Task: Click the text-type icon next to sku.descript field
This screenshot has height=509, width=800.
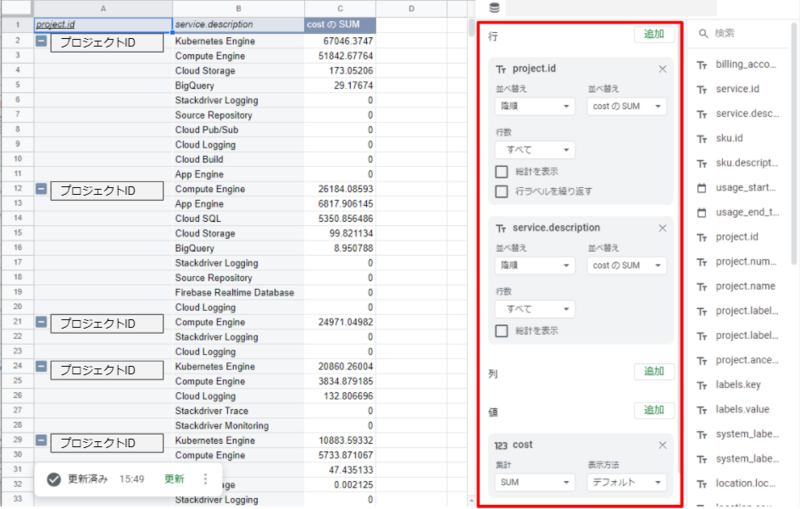Action: coord(702,164)
